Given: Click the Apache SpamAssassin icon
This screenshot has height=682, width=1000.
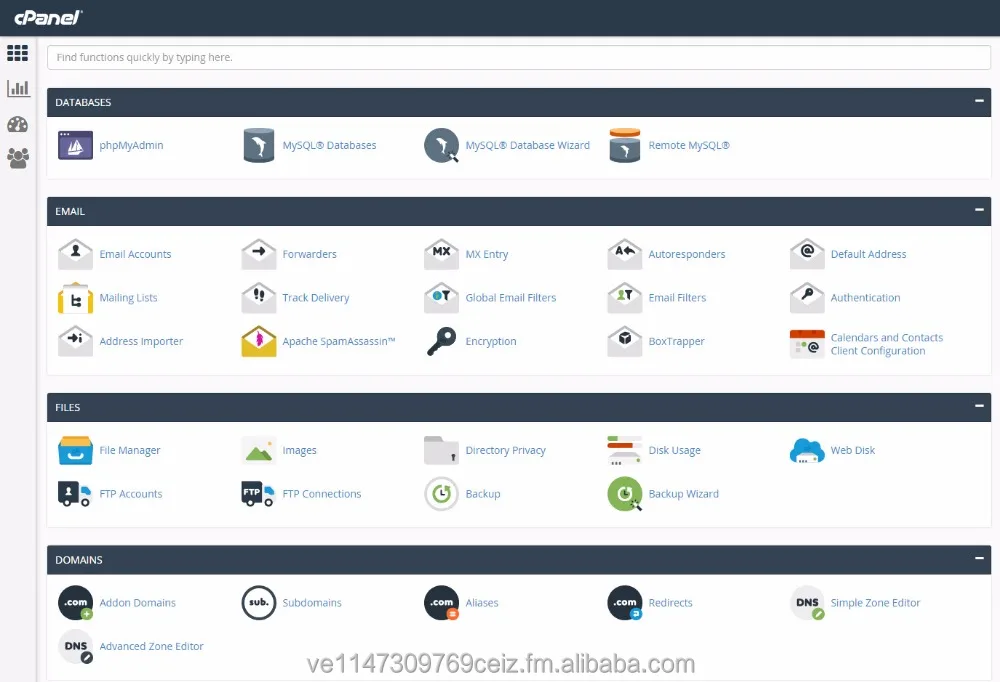Looking at the screenshot, I should pos(259,341).
